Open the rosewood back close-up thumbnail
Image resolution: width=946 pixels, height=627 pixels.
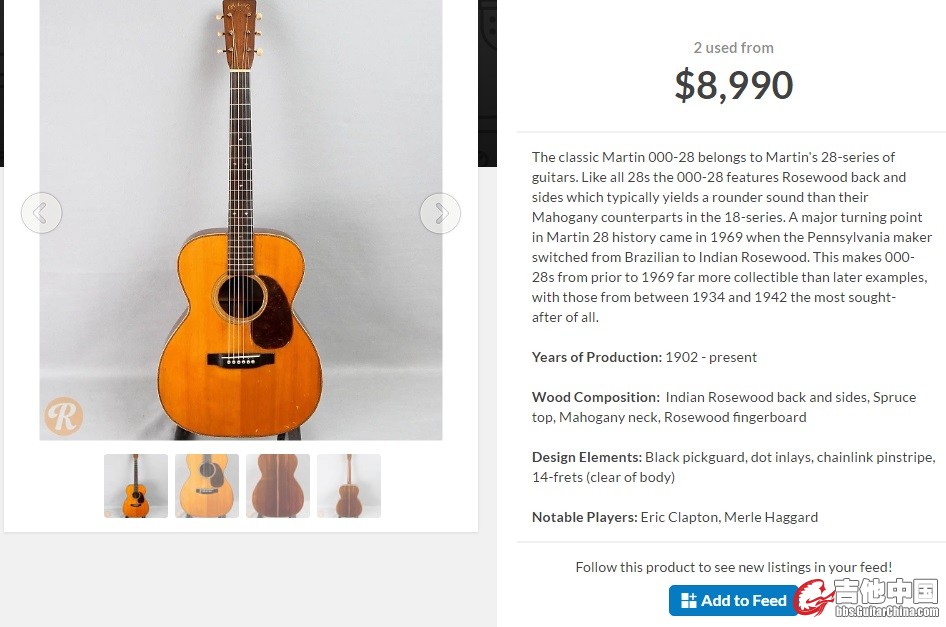coord(278,486)
